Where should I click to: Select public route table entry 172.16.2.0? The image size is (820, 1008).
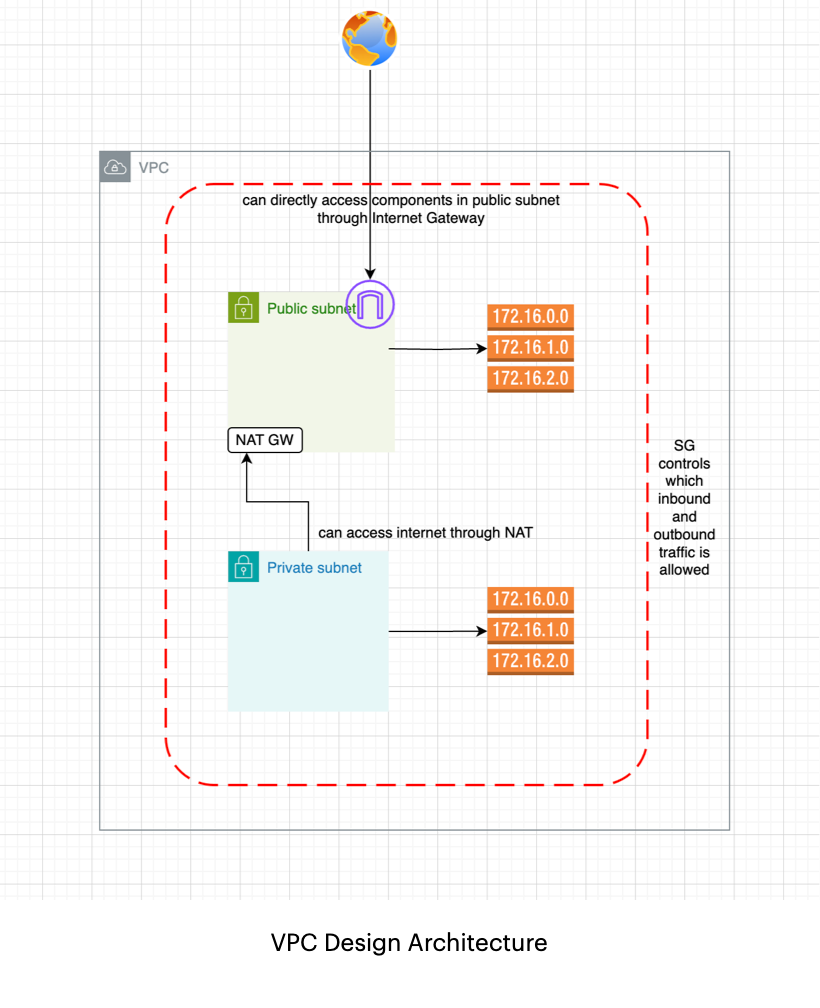[530, 379]
